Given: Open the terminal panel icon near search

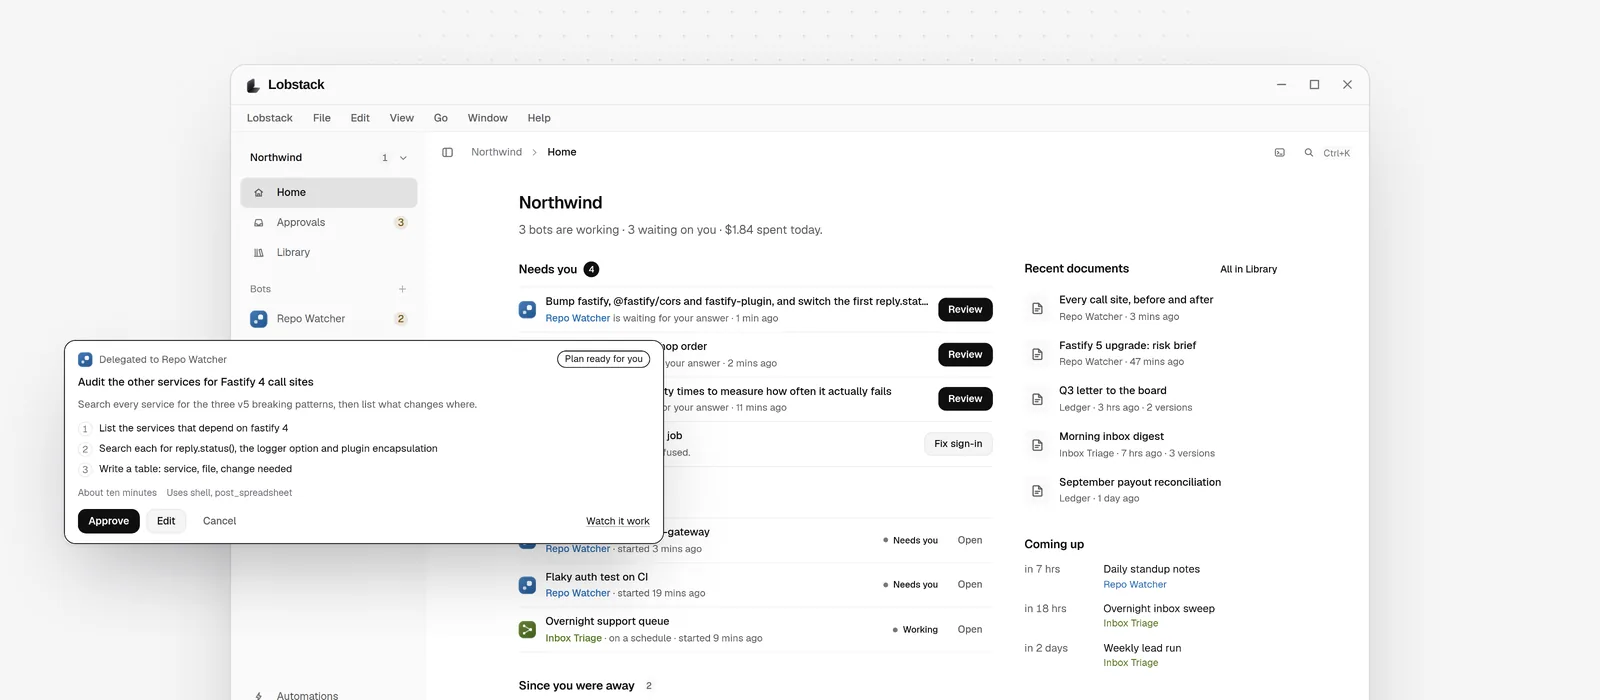Looking at the screenshot, I should click(1279, 152).
